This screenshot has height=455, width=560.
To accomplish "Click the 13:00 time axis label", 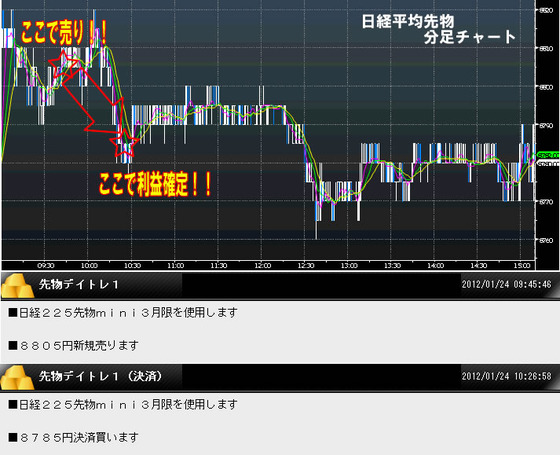I will click(349, 266).
